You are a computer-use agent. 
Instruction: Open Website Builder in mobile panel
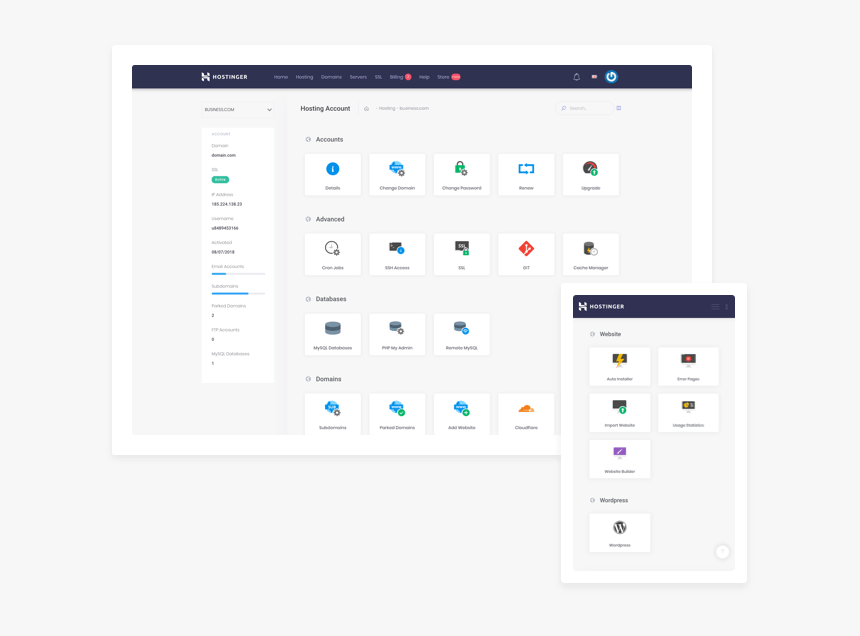[619, 459]
